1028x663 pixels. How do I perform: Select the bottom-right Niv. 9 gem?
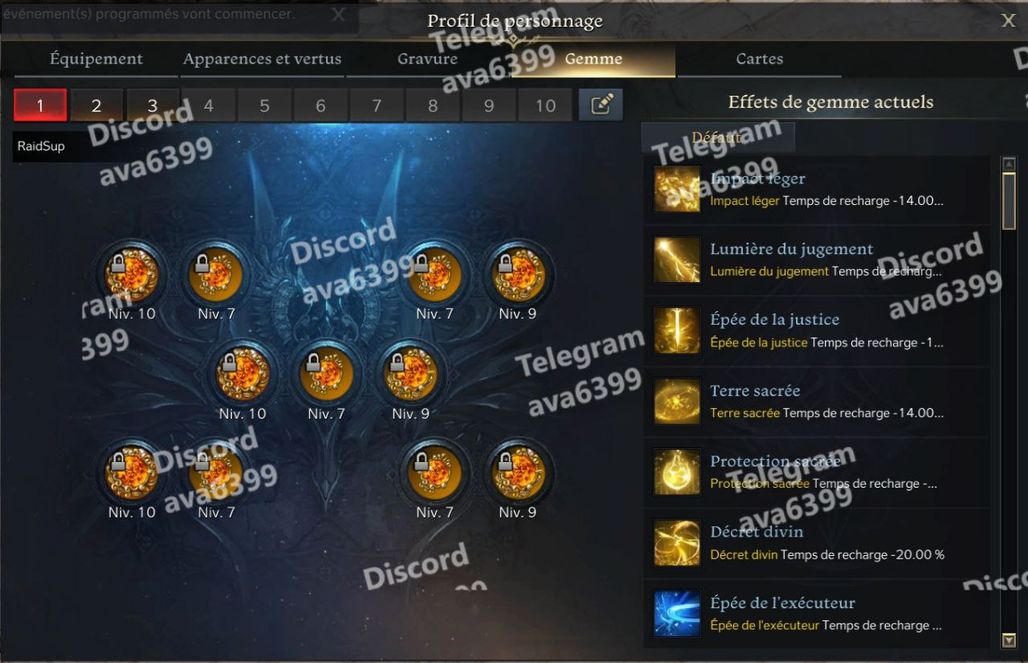(518, 473)
